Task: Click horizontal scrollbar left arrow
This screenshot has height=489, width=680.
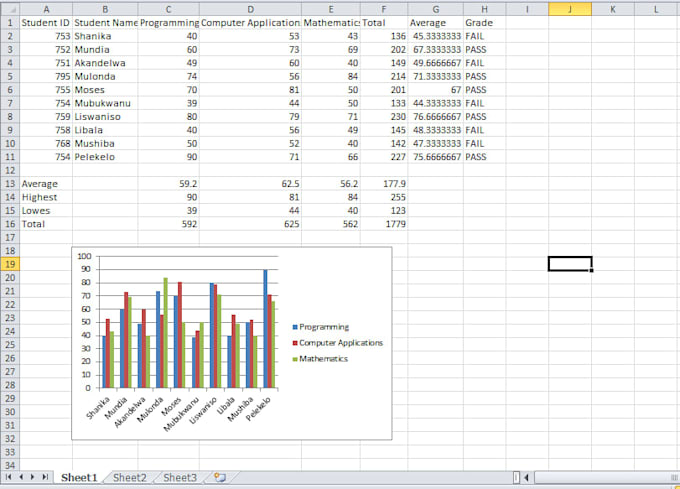Action: pyautogui.click(x=526, y=477)
